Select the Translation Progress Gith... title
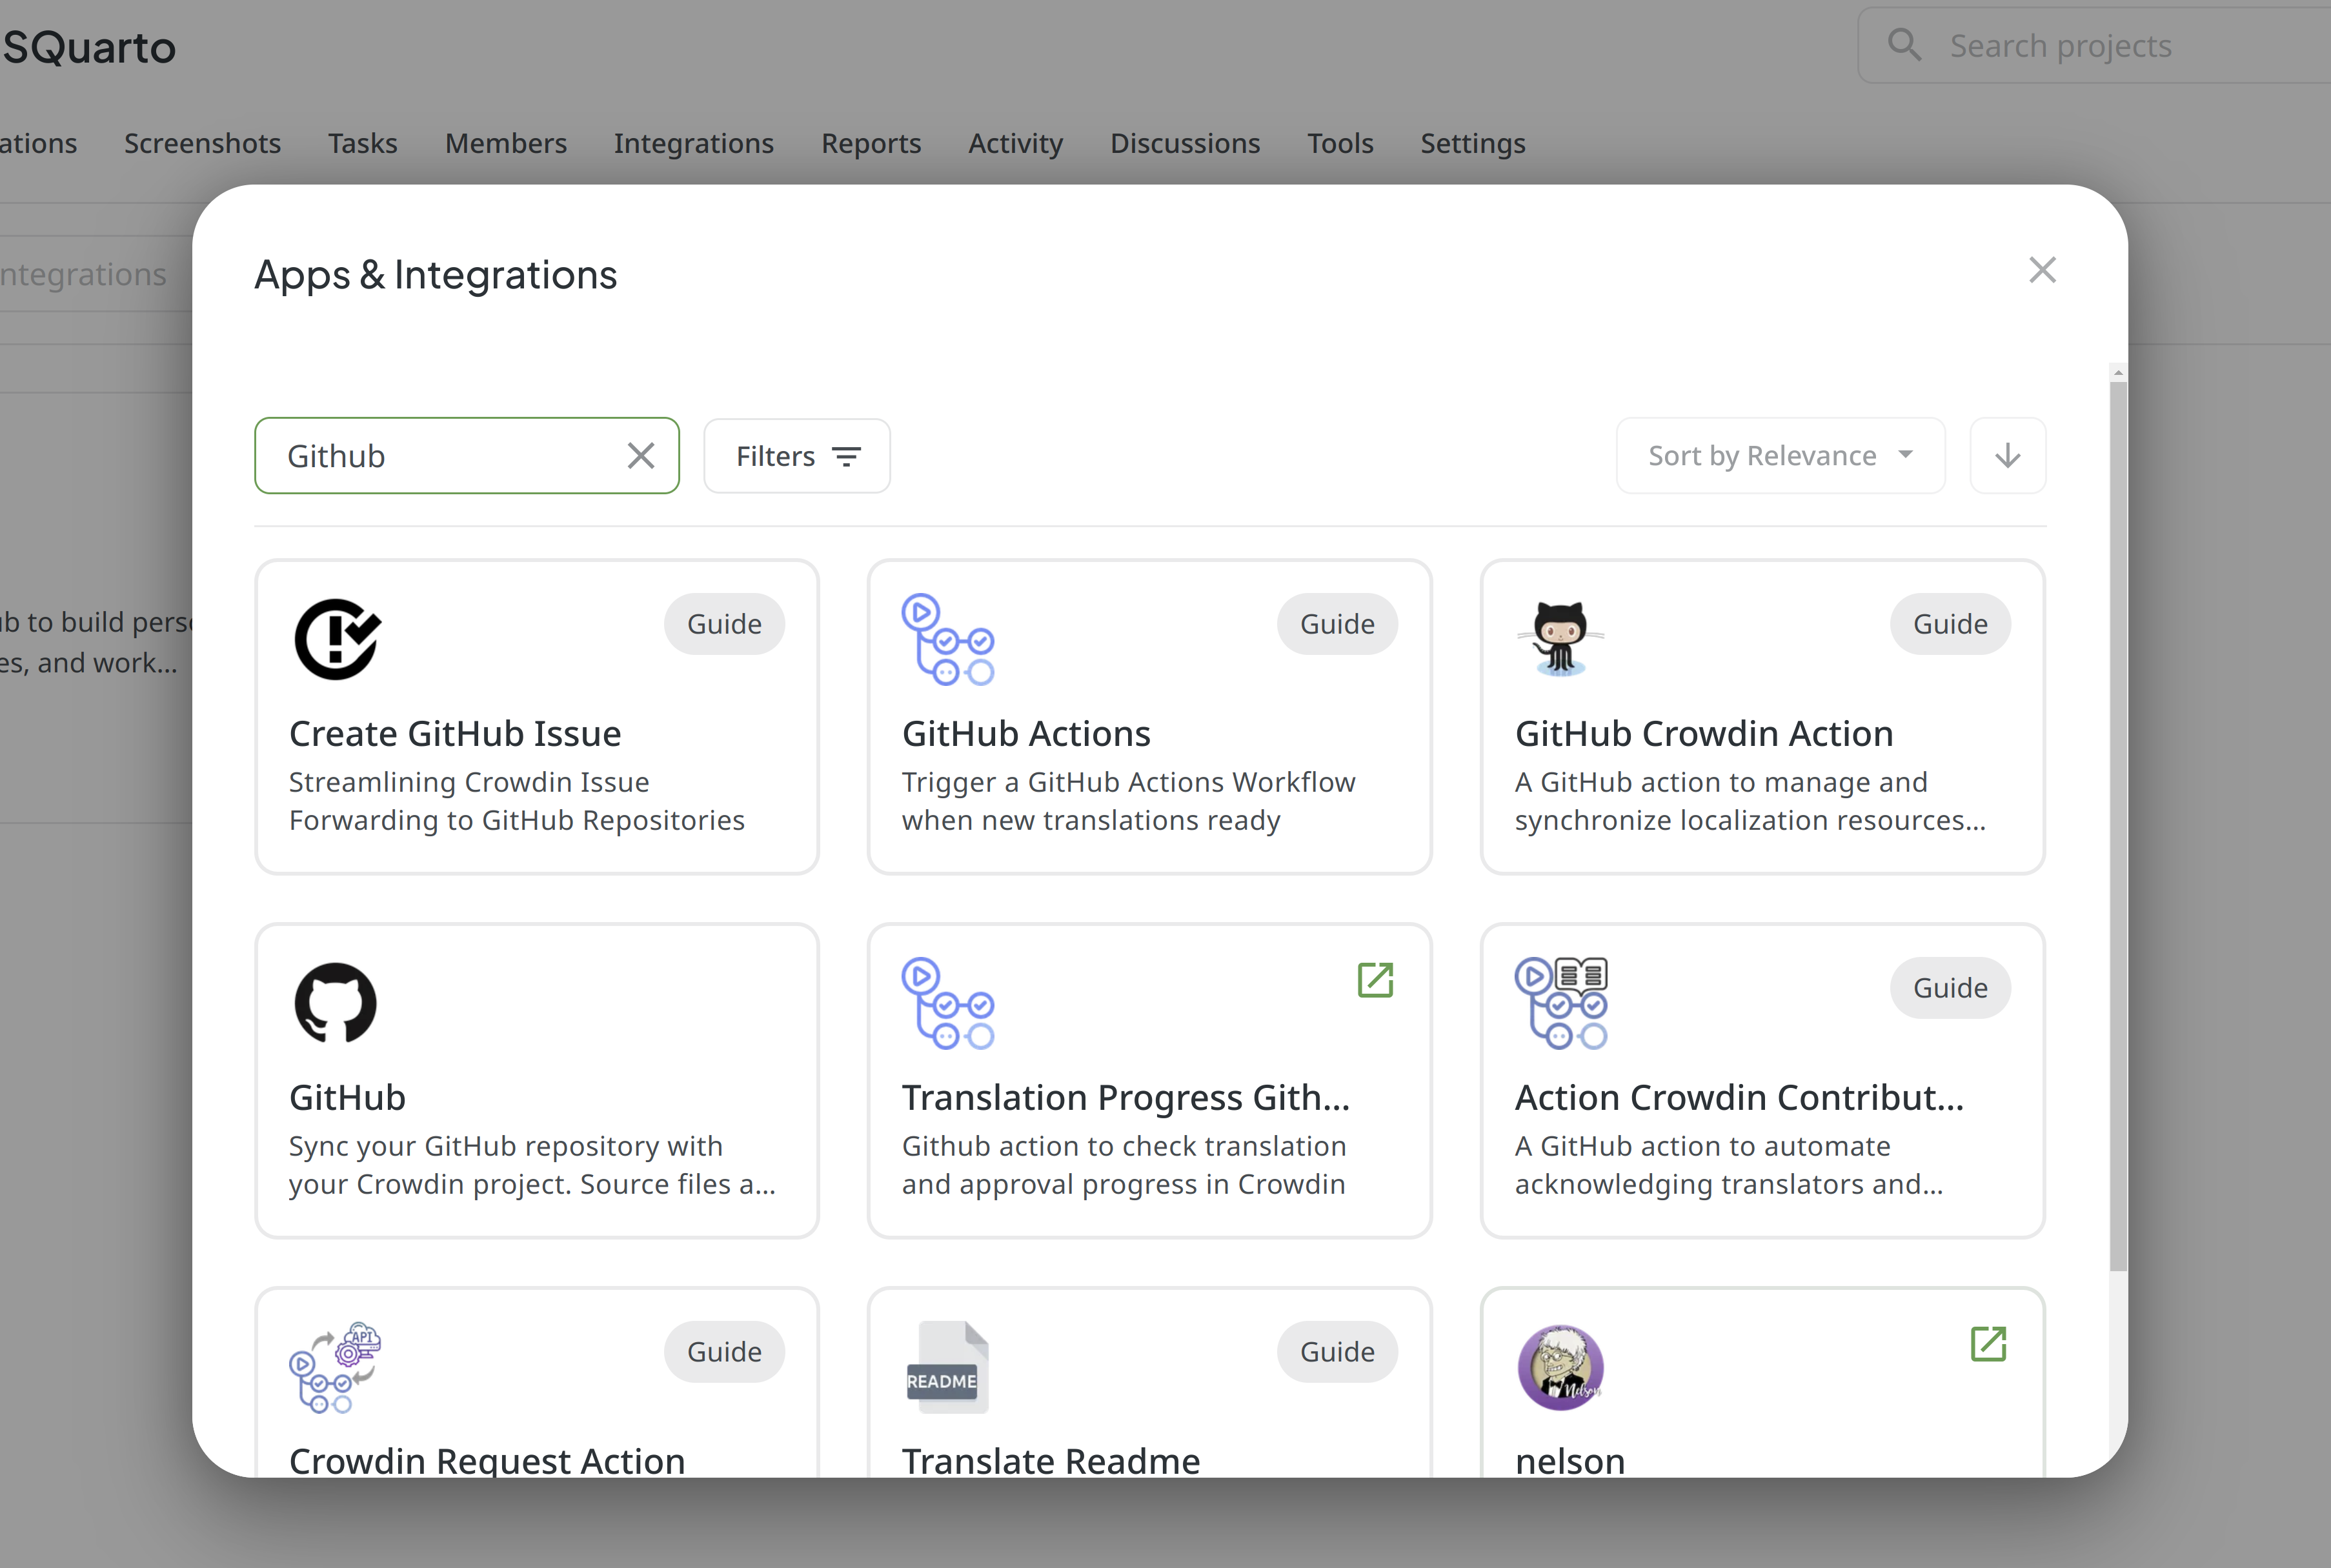This screenshot has width=2331, height=1568. click(1126, 1098)
